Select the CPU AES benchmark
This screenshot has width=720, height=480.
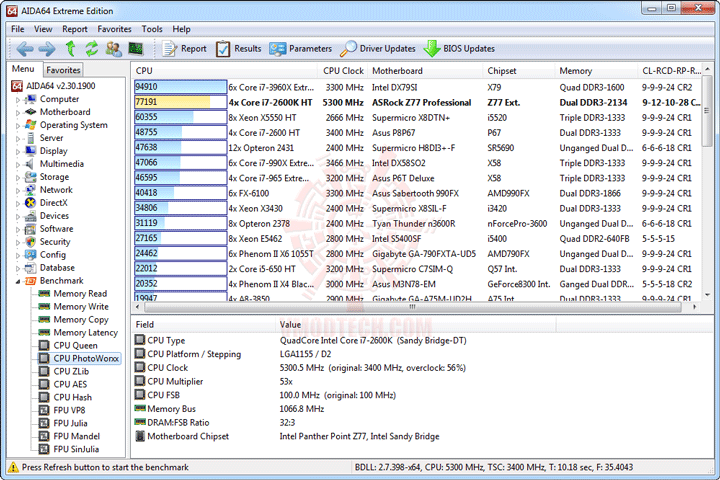[x=63, y=384]
